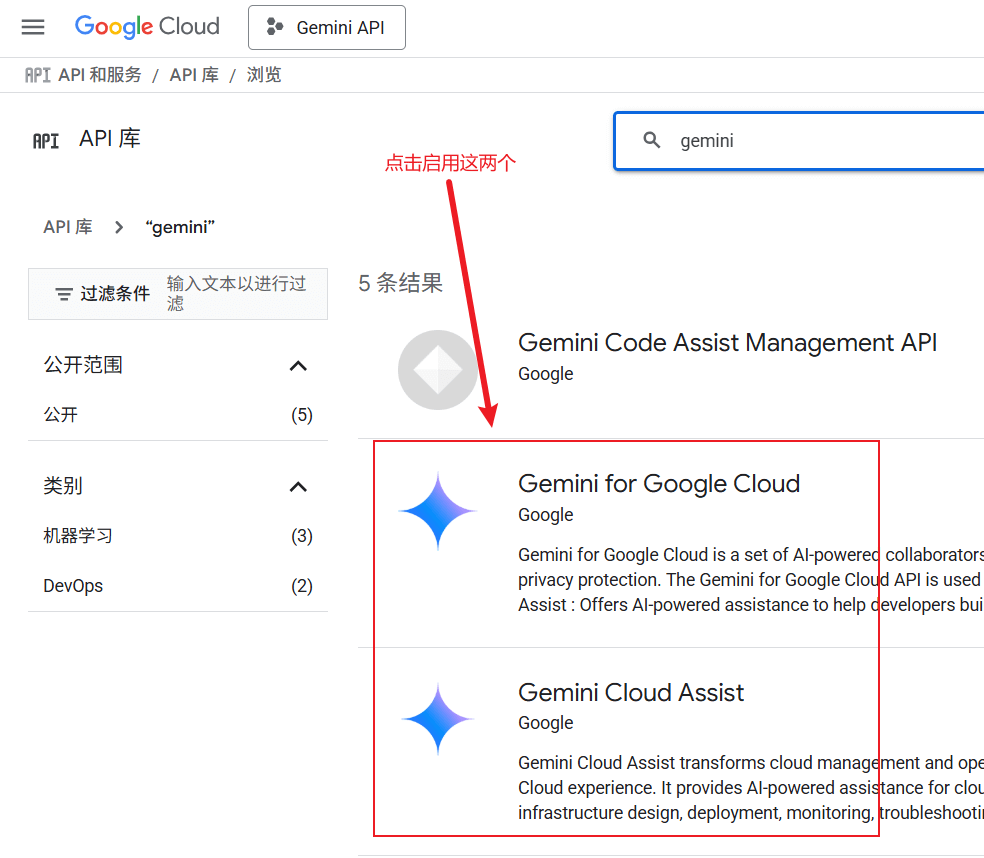The width and height of the screenshot is (984, 858).
Task: Open the Gemini API project selector
Action: tap(327, 28)
